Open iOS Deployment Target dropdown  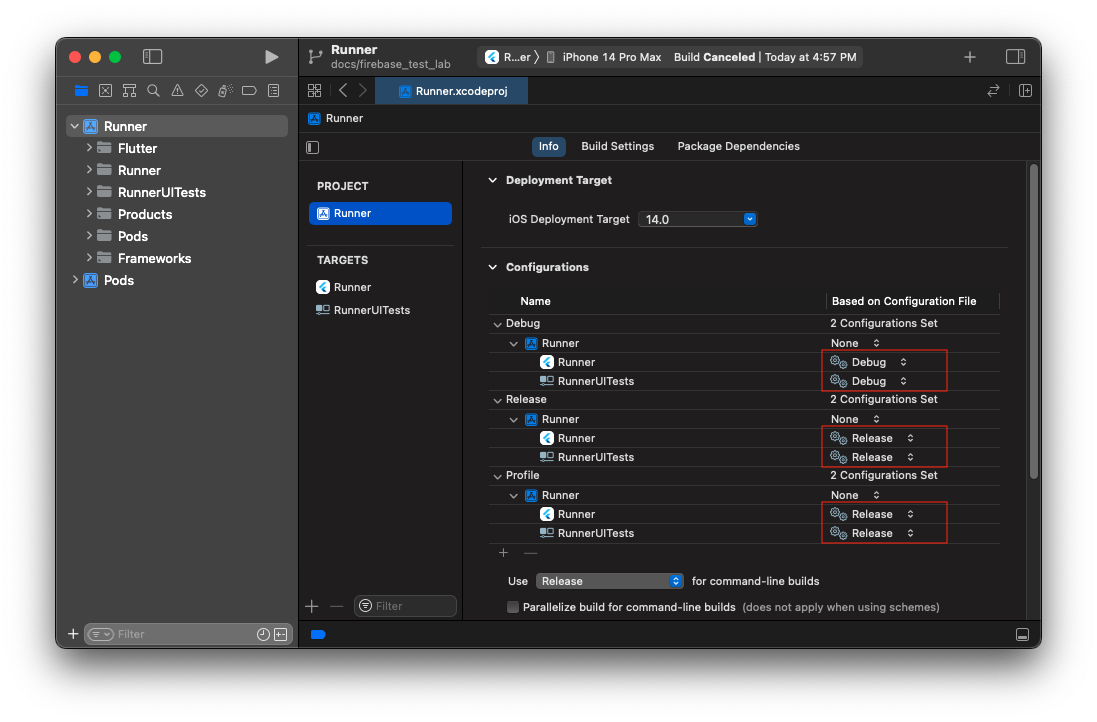(x=698, y=220)
